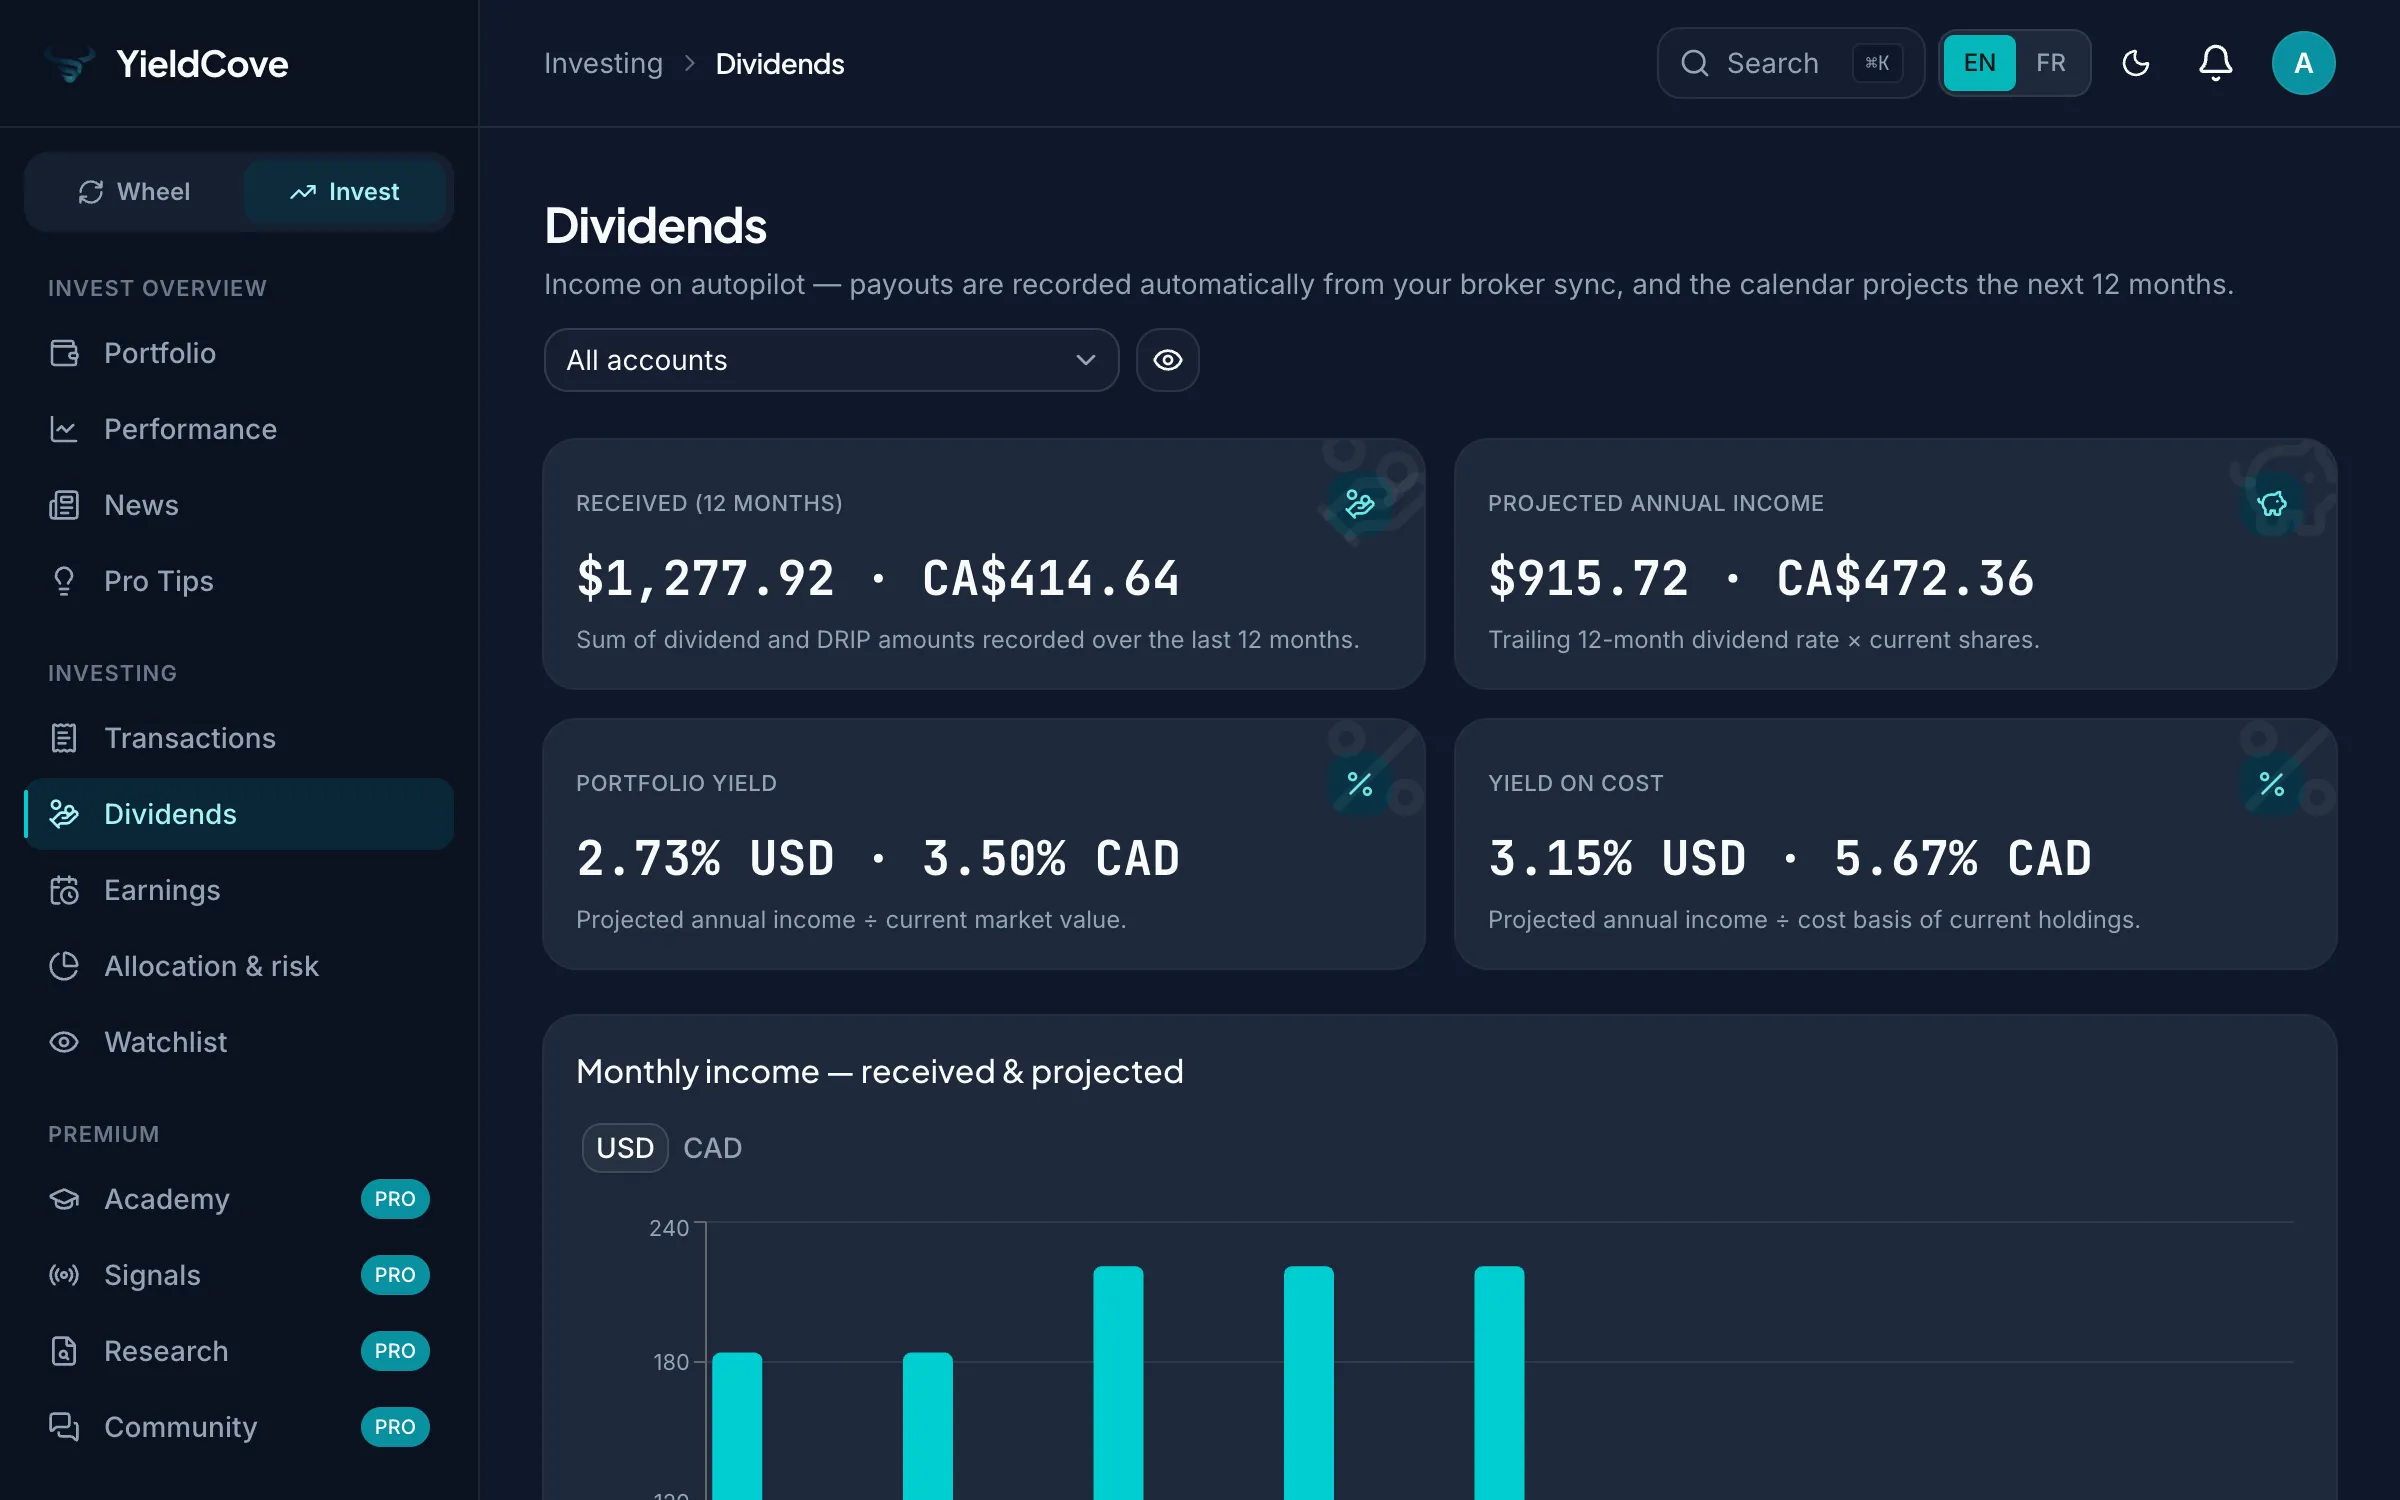Go to Investing breadcrumb link
This screenshot has width=2400, height=1500.
[x=603, y=64]
